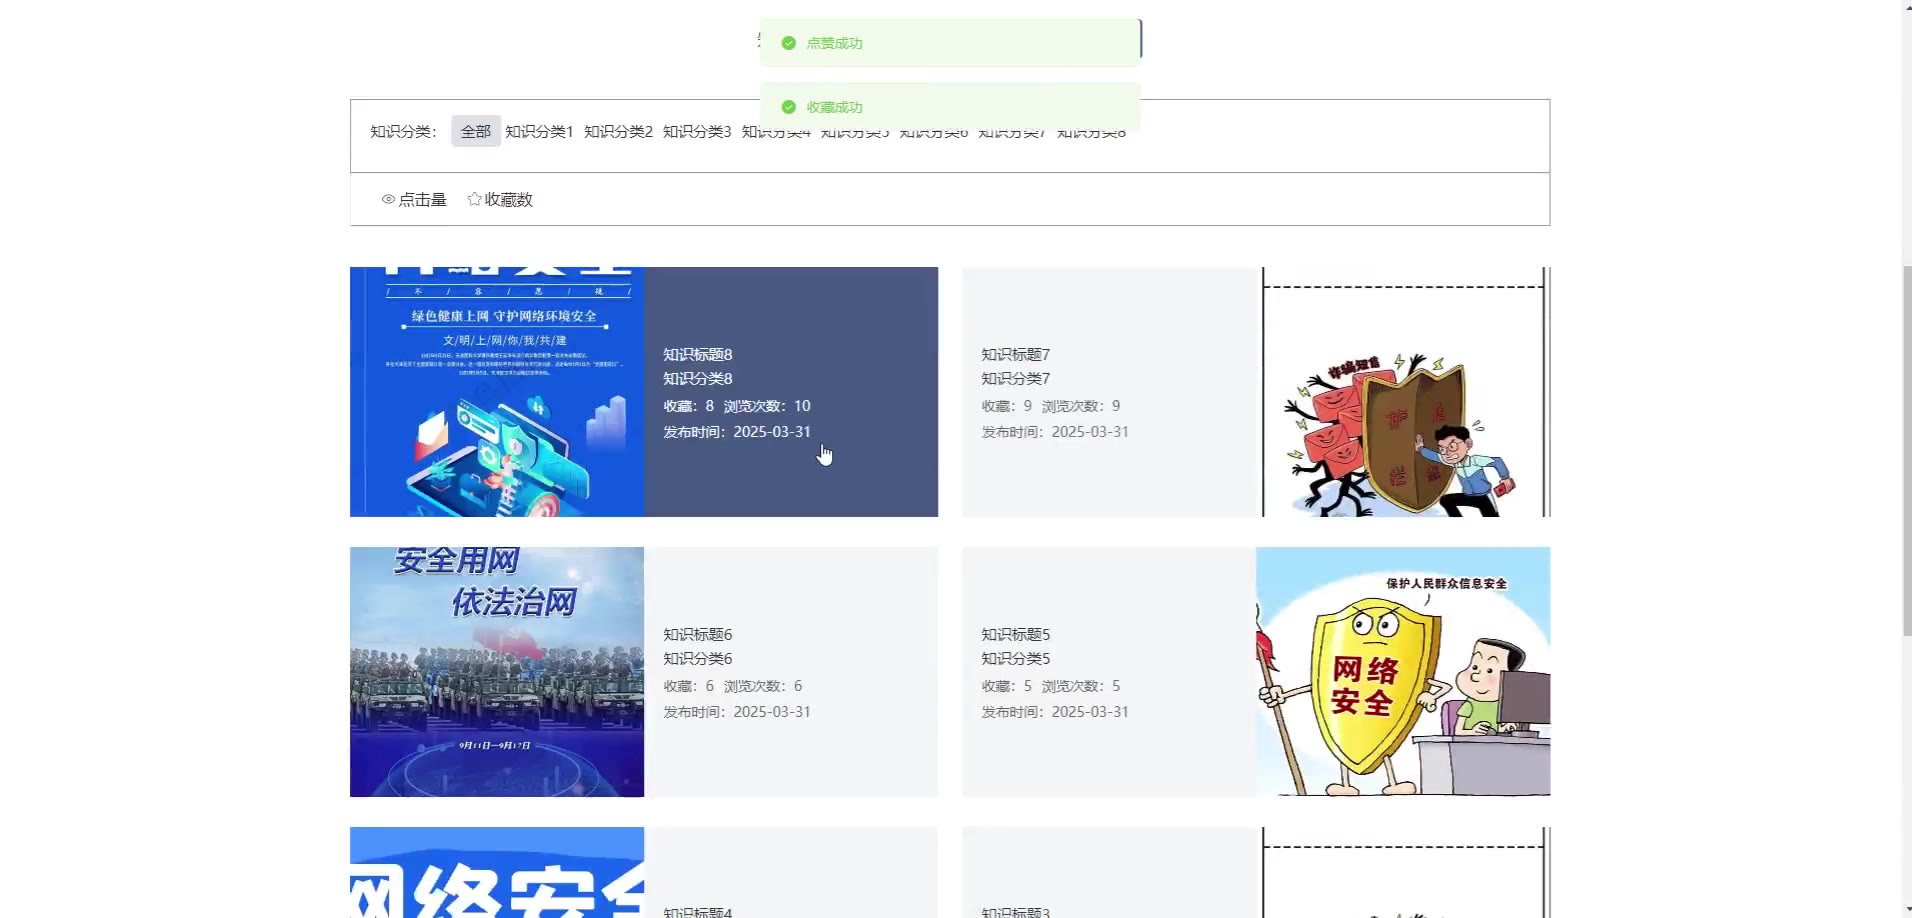Click the 浏览次数：9 value on 知识标题7
This screenshot has width=1912, height=918.
point(1081,406)
